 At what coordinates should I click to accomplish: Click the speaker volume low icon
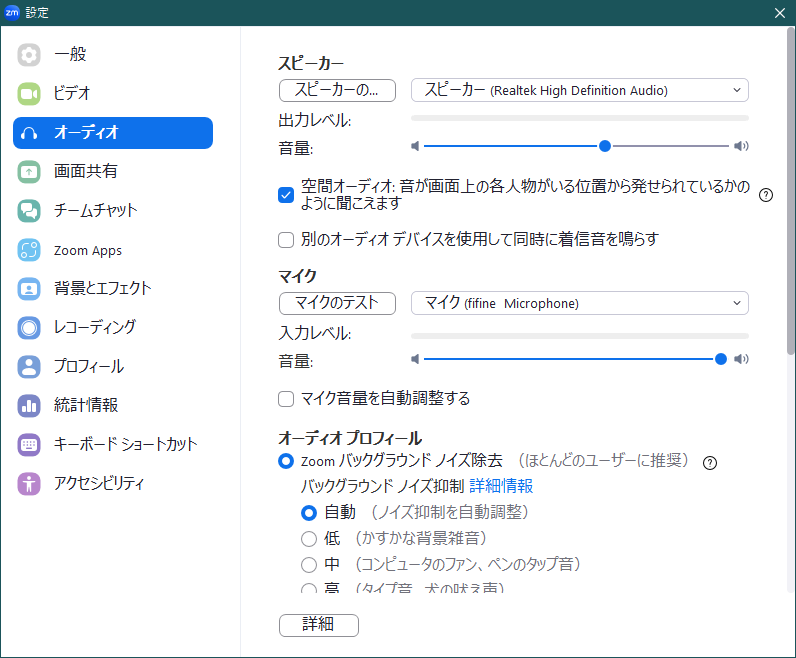(x=415, y=146)
